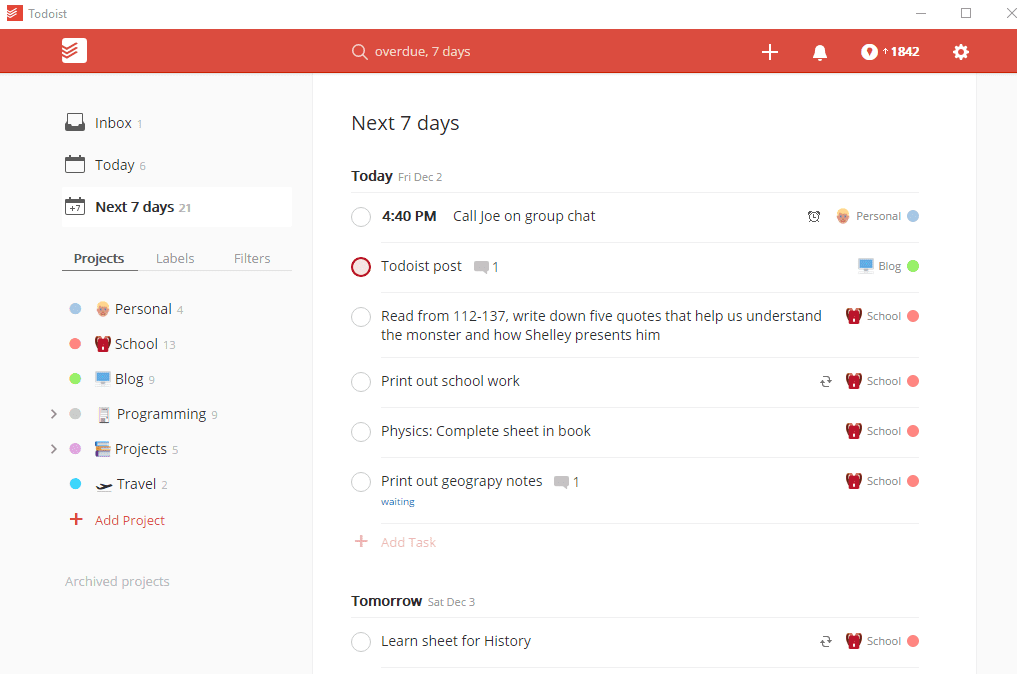The image size is (1017, 674).
Task: Expand the Projects project subtree
Action: 54,449
